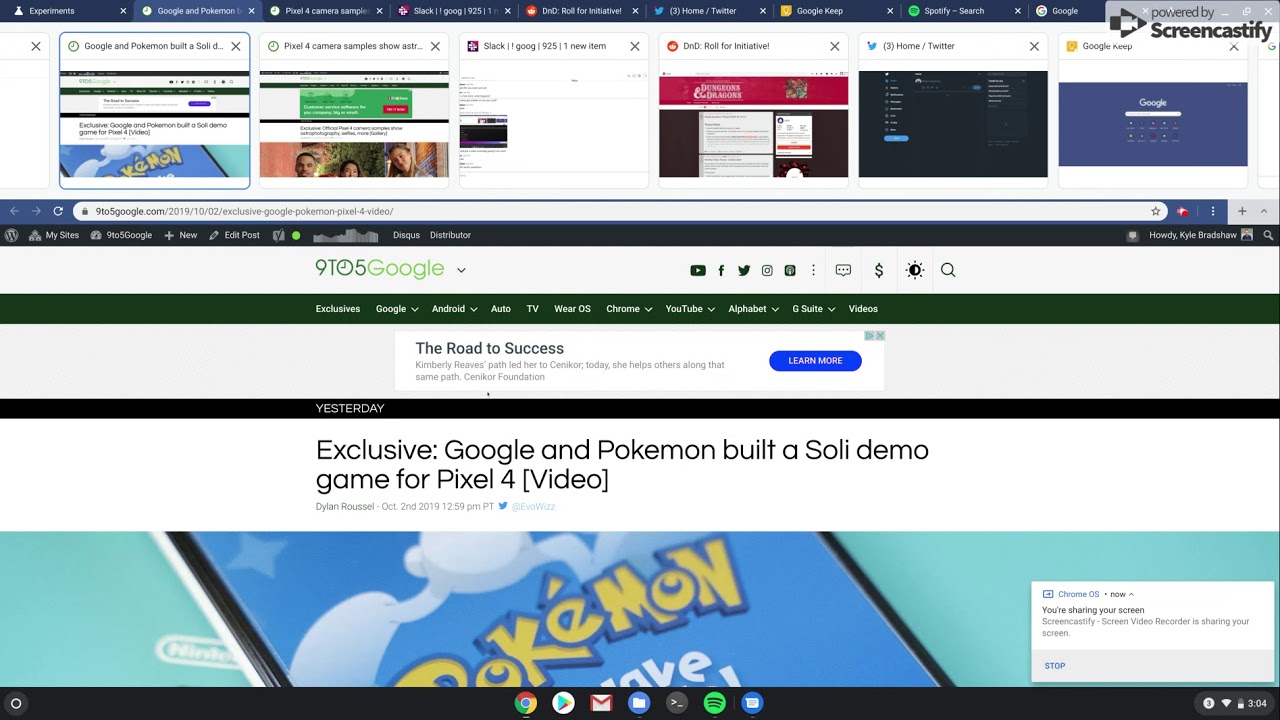Open Dylan Roussel author link
1280x720 pixels.
(345, 507)
